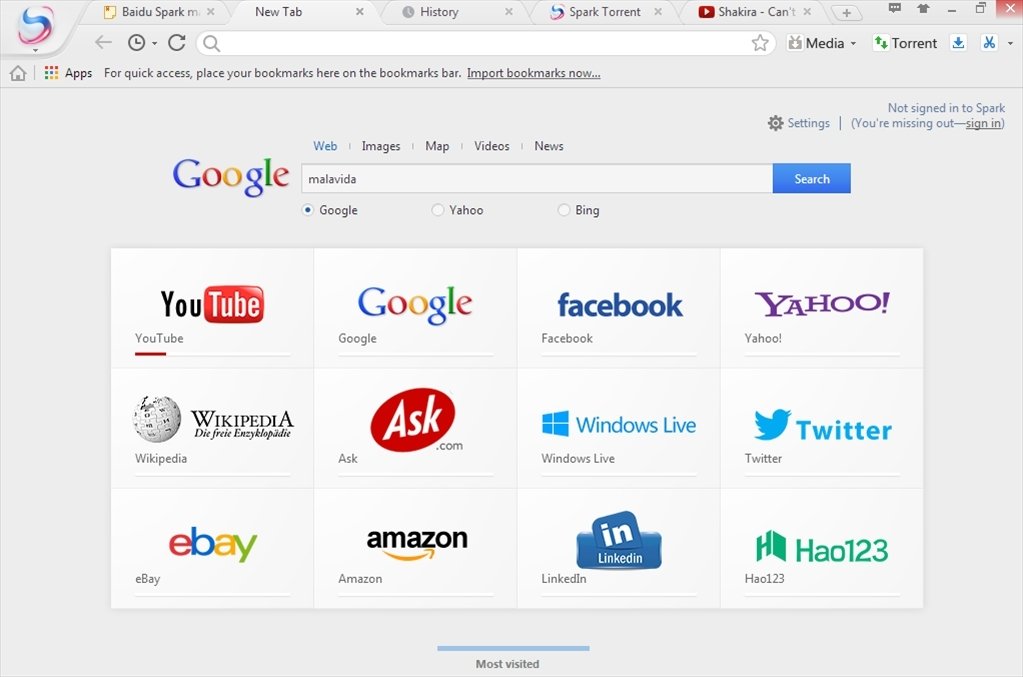Reload the page with the refresh icon

click(x=177, y=43)
